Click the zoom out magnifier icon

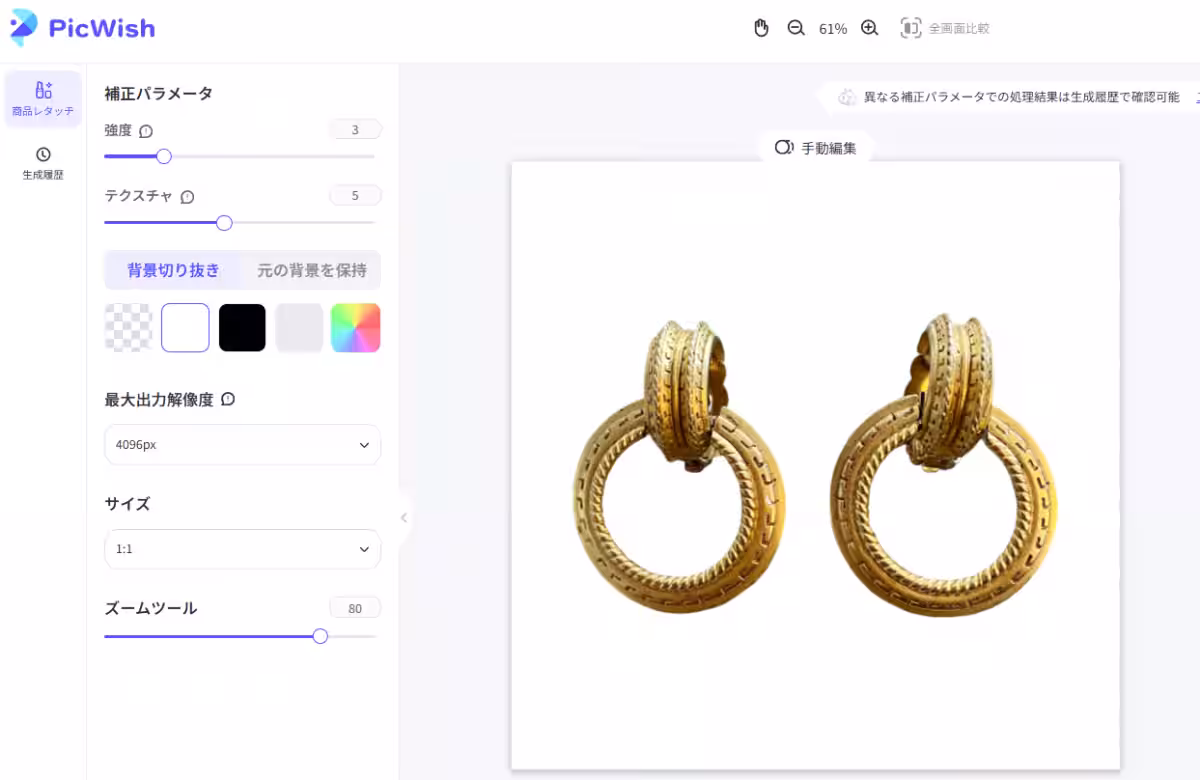coord(796,28)
